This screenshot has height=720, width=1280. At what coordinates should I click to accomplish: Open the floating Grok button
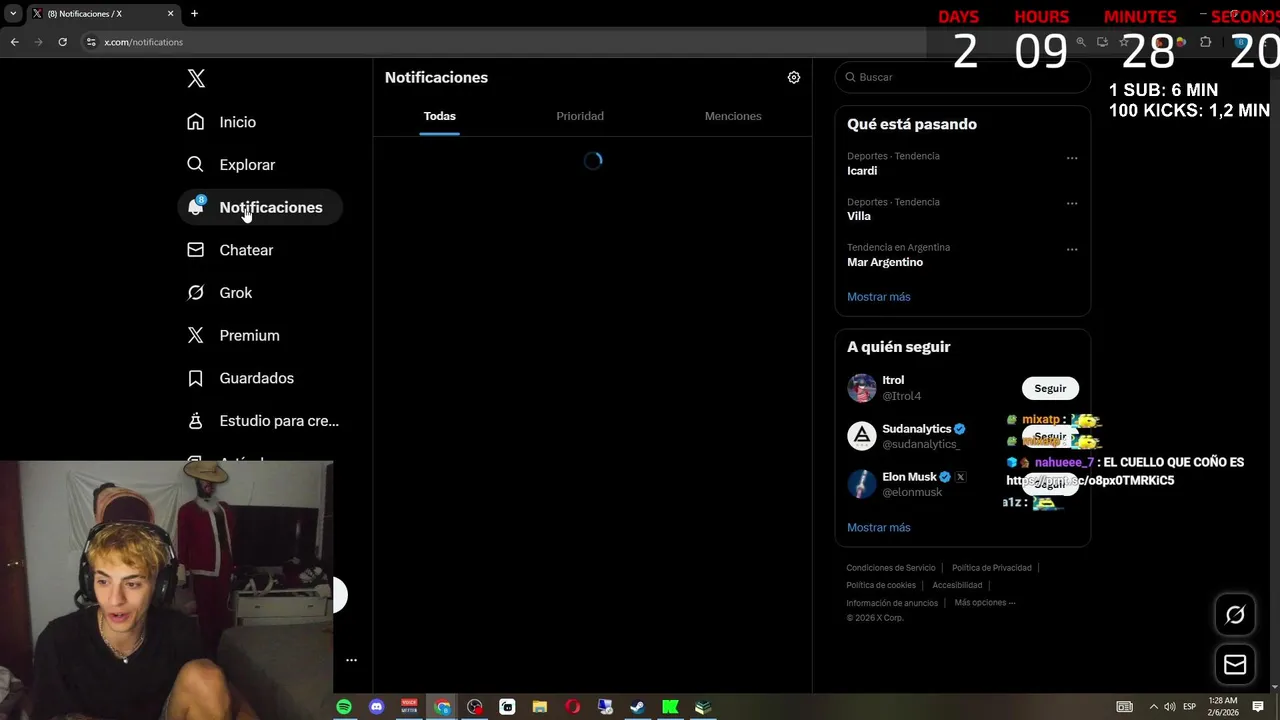1235,615
